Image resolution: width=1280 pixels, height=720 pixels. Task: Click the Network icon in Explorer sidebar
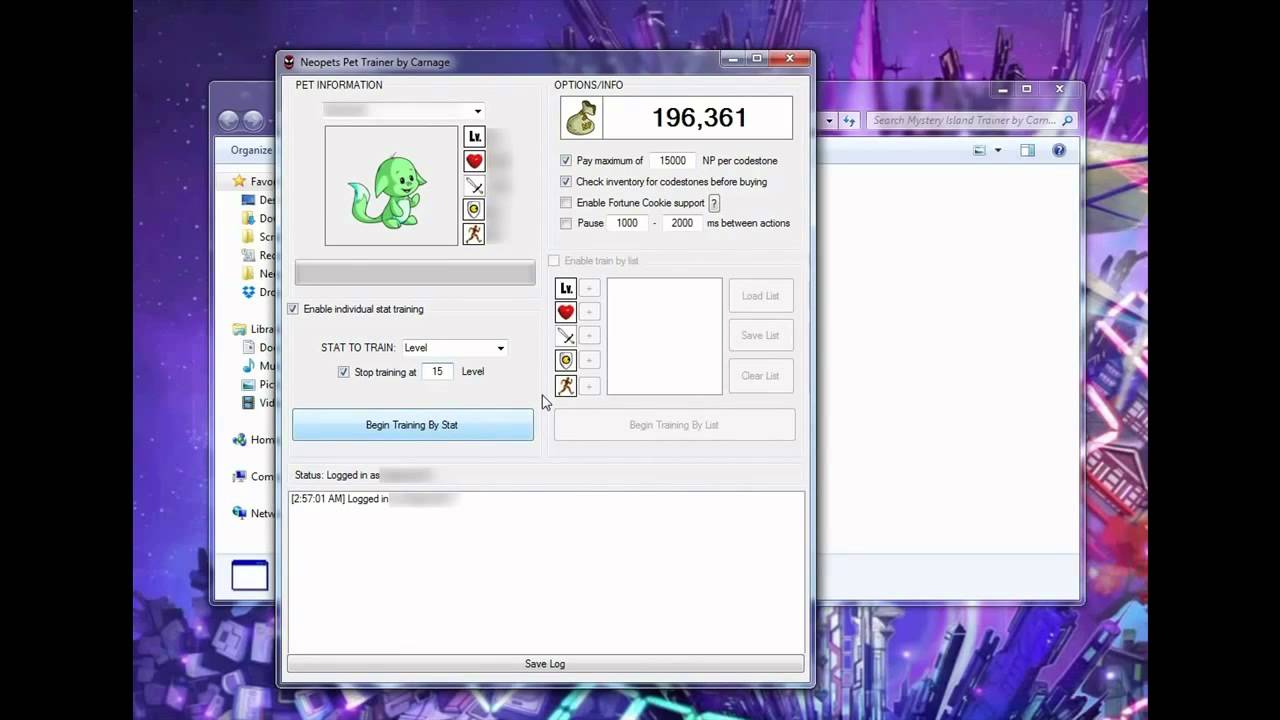point(239,513)
